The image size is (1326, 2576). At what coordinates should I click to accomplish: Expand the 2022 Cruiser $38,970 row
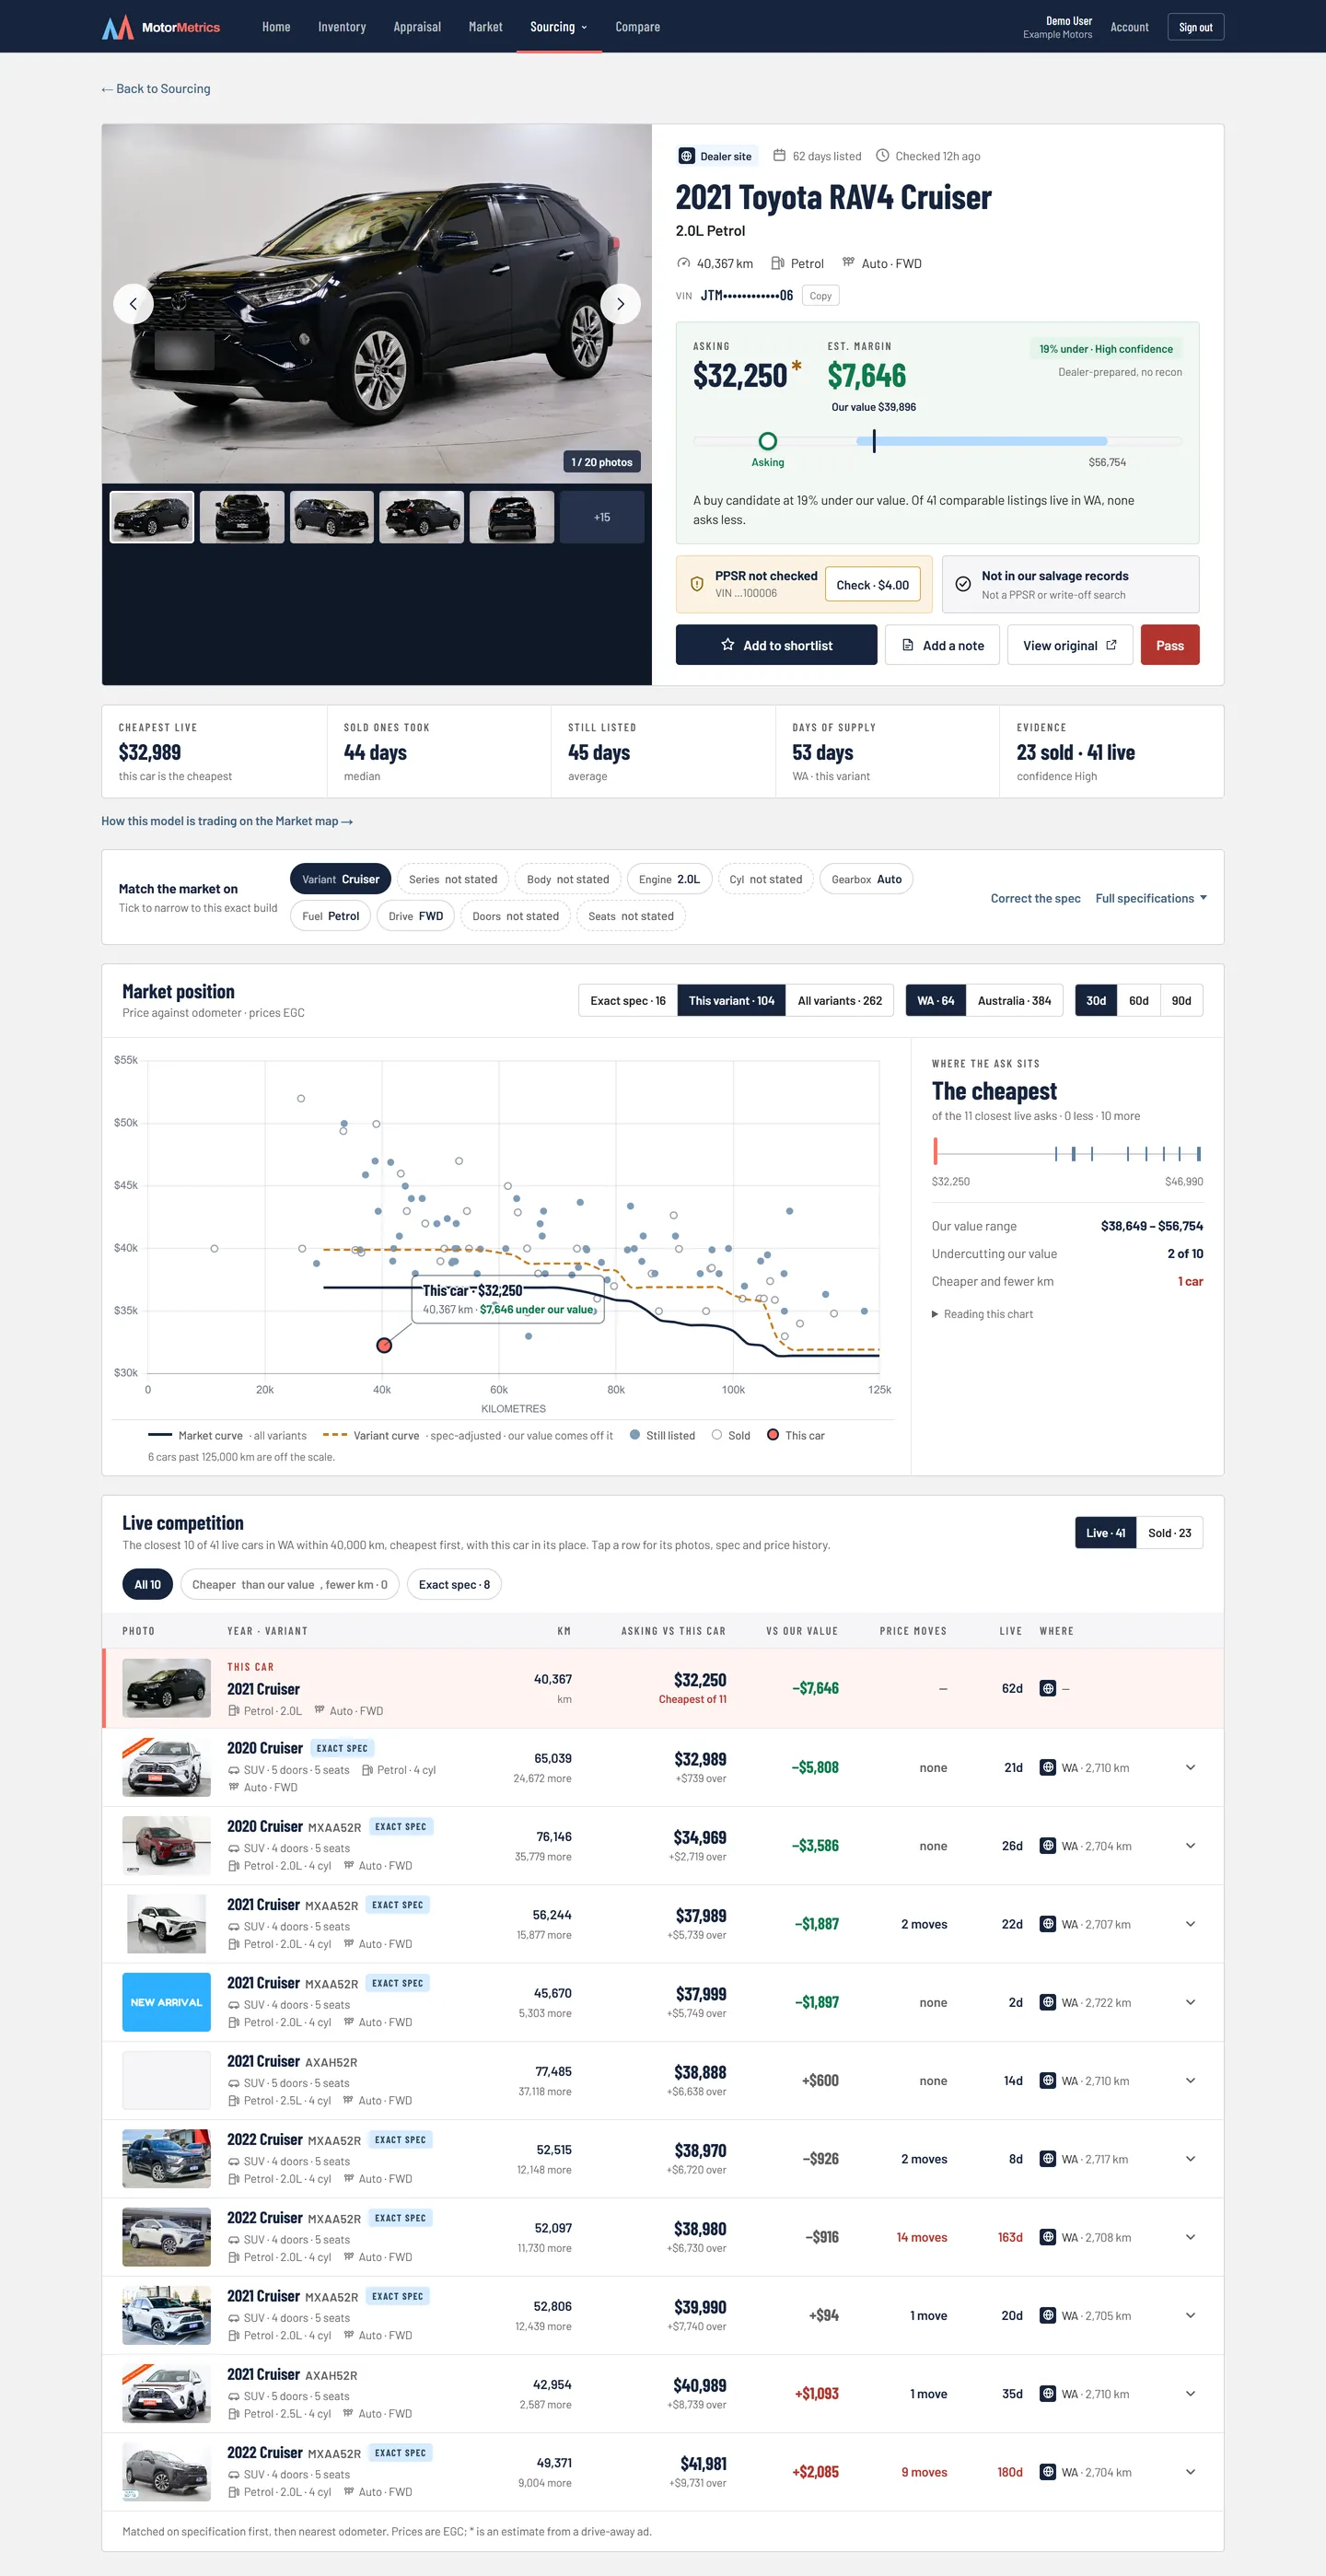(1190, 2158)
